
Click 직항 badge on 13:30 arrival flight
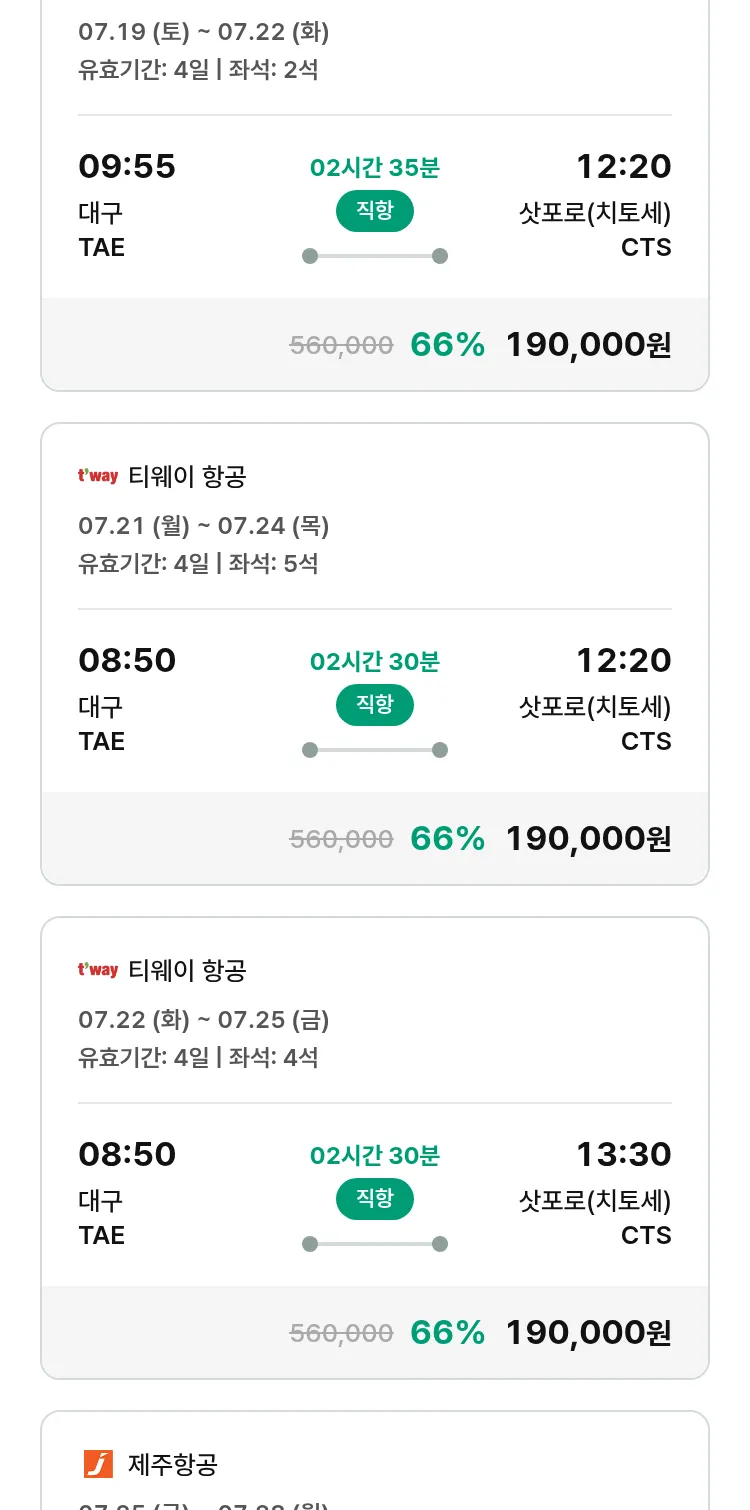[374, 1199]
